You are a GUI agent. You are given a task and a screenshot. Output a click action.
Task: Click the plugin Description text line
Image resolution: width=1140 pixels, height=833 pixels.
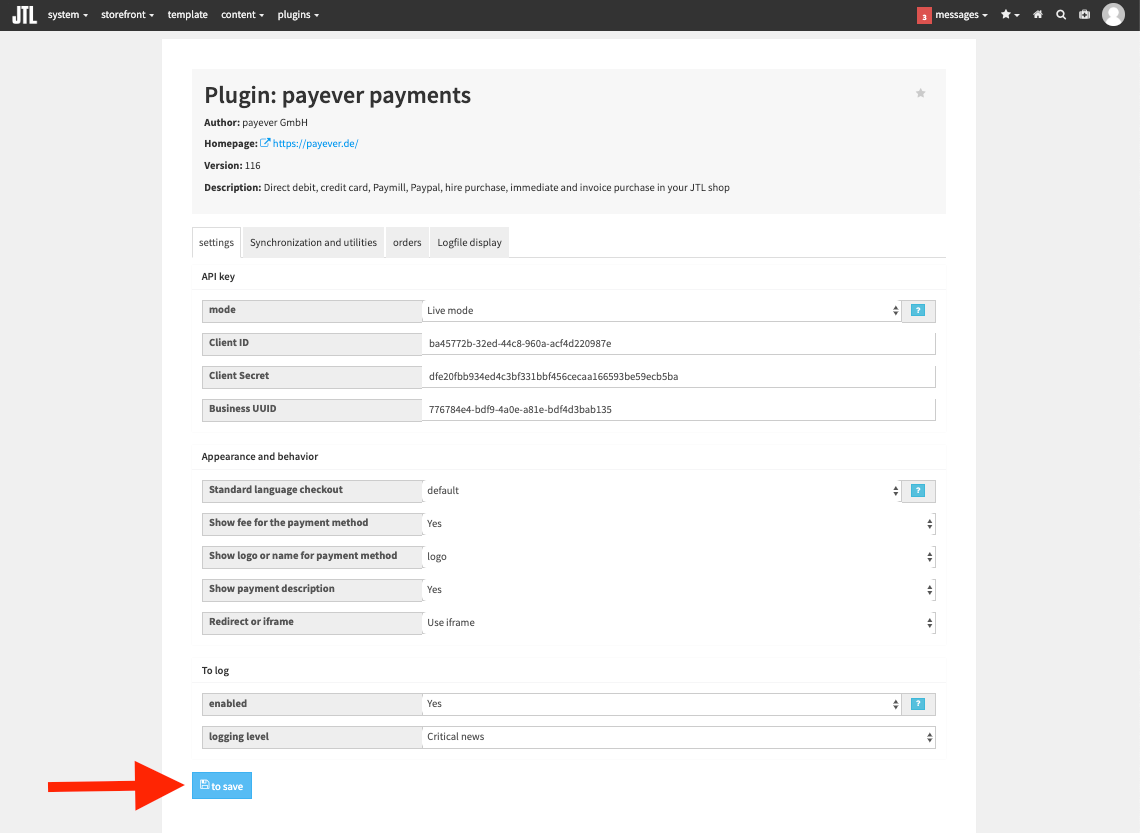click(467, 188)
